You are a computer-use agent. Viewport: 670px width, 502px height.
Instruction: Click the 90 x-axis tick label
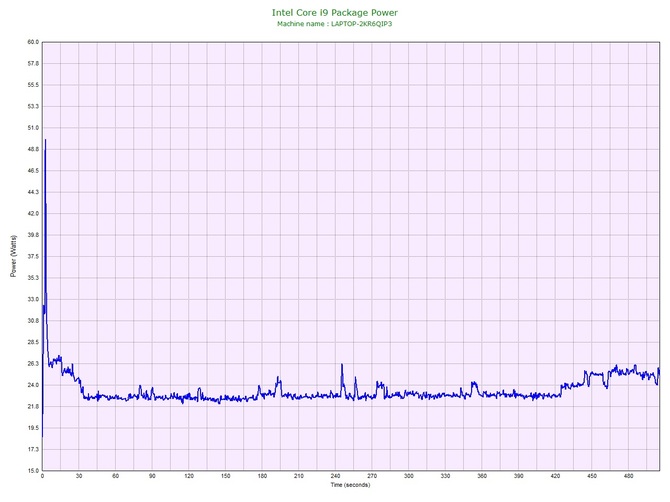(152, 476)
